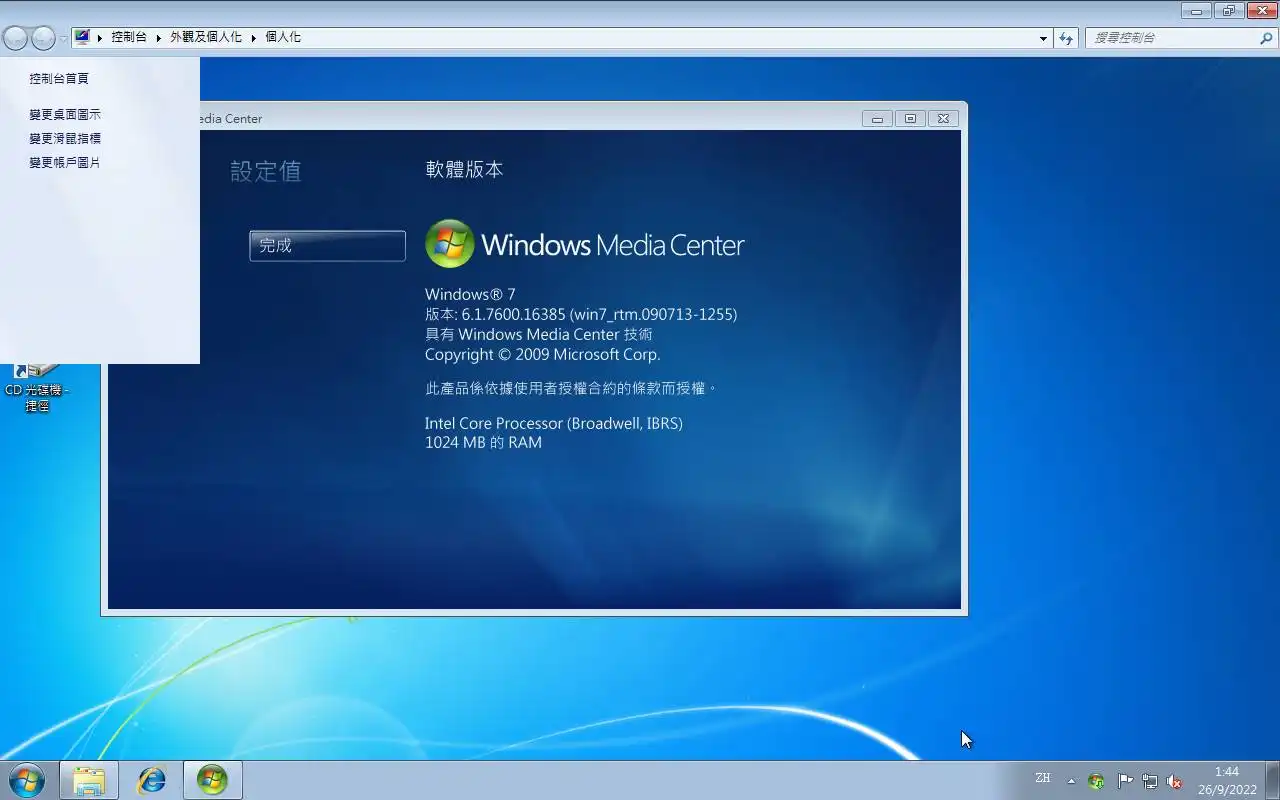
Task: Select 個人化 in the address breadcrumb
Action: pyautogui.click(x=283, y=37)
